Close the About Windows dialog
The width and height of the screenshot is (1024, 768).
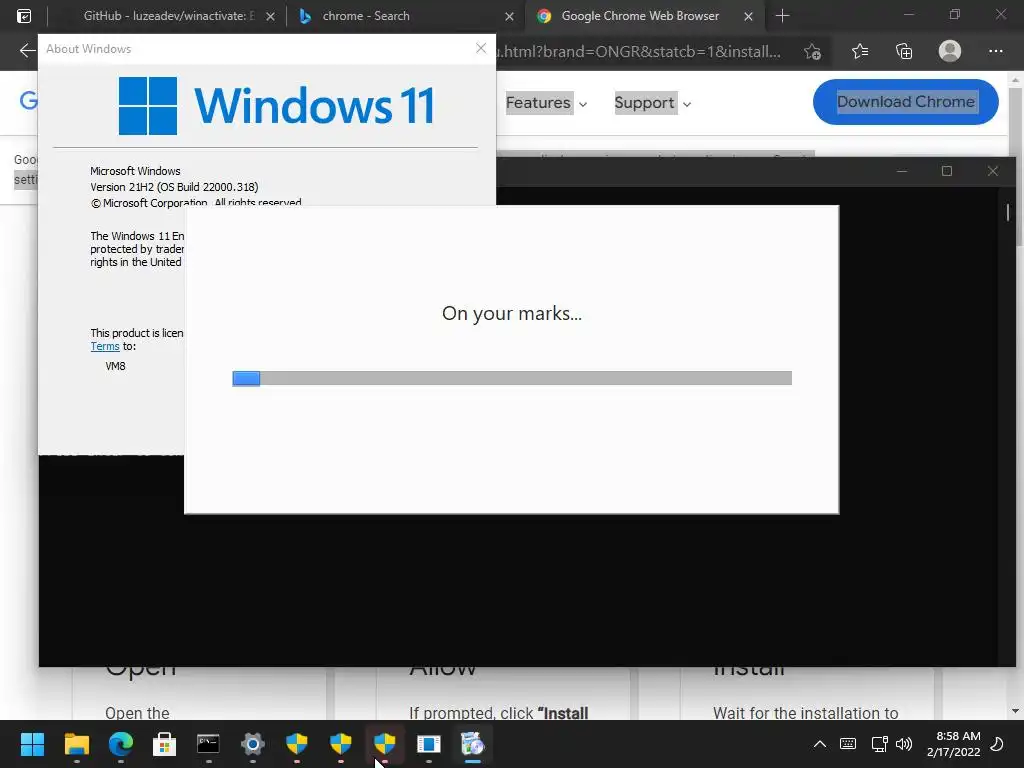click(481, 48)
